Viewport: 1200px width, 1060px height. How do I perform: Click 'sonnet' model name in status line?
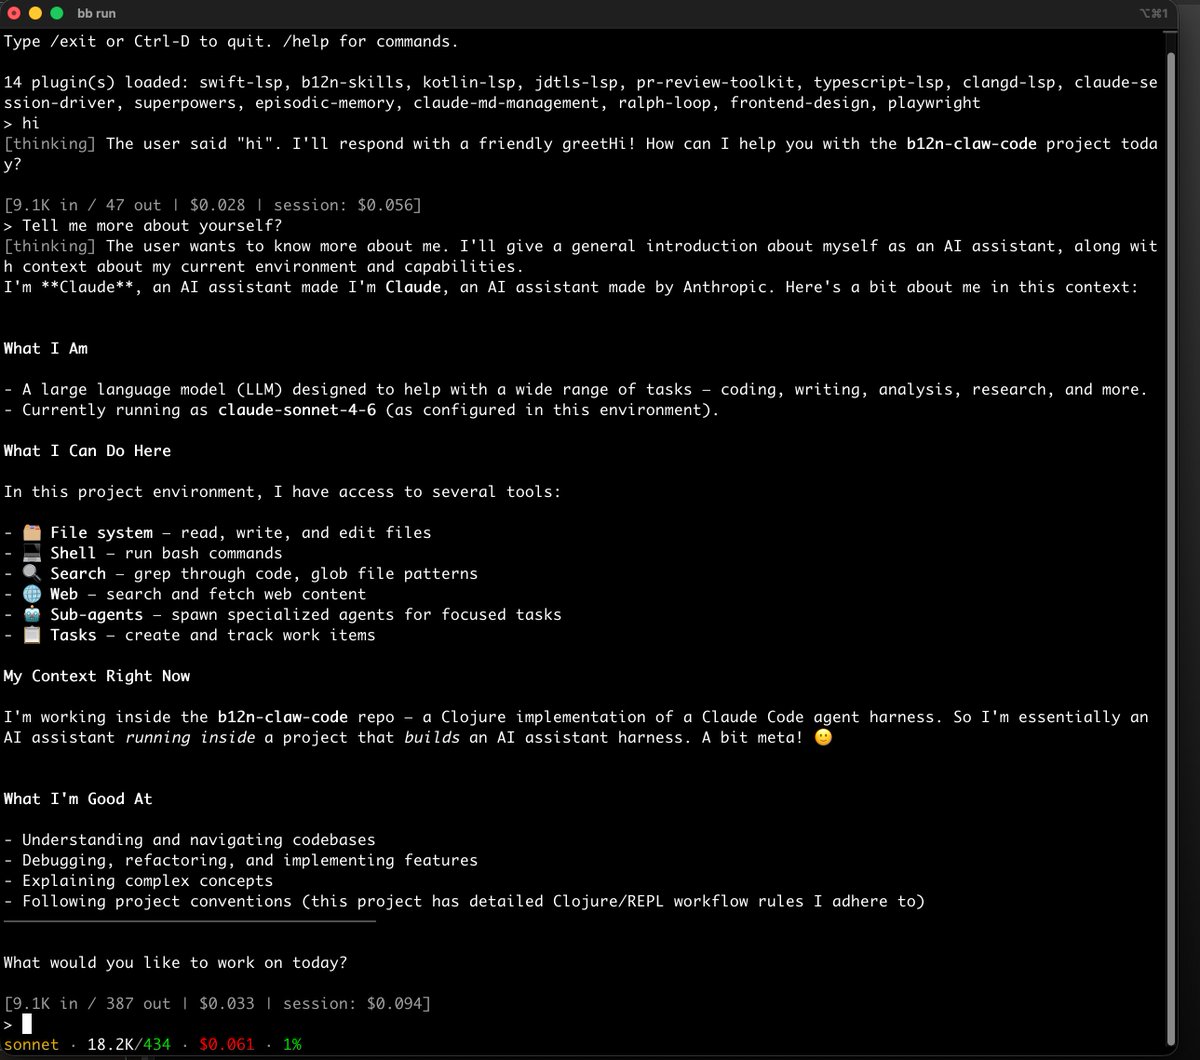pos(32,1044)
